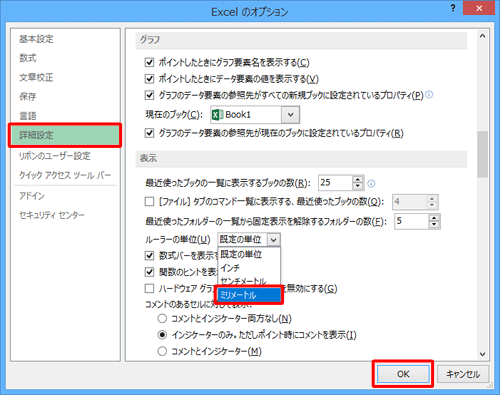Close the Excel のオプション dialog
This screenshot has width=500, height=395.
pos(479,8)
